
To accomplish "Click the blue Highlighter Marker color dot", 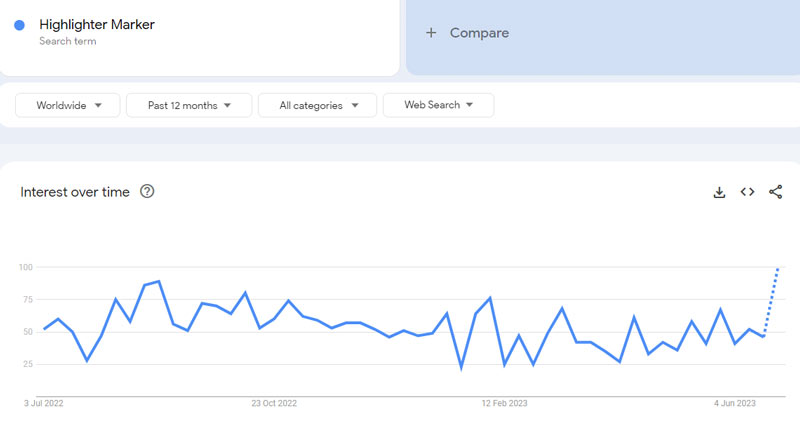I will (20, 25).
